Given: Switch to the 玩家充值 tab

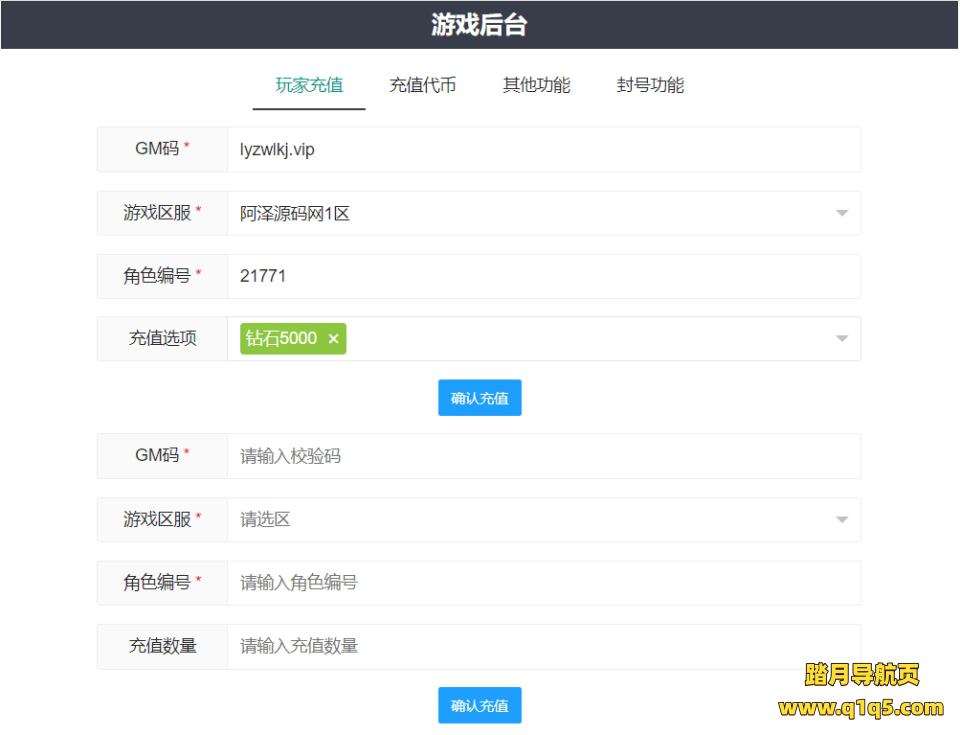Looking at the screenshot, I should tap(309, 85).
